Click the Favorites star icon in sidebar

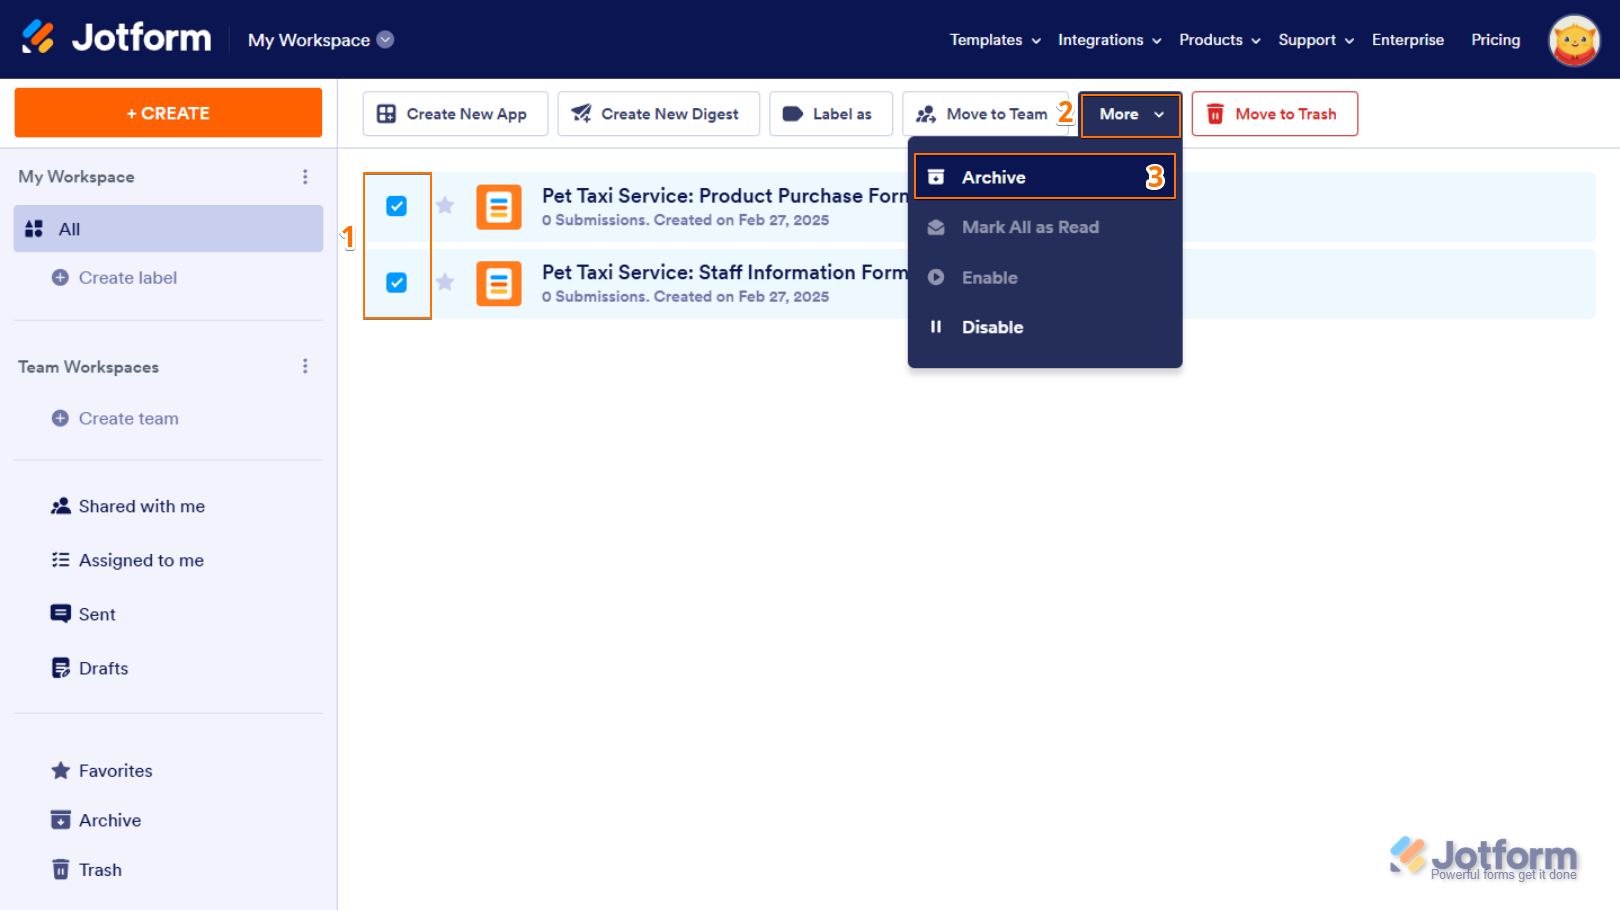click(x=61, y=771)
